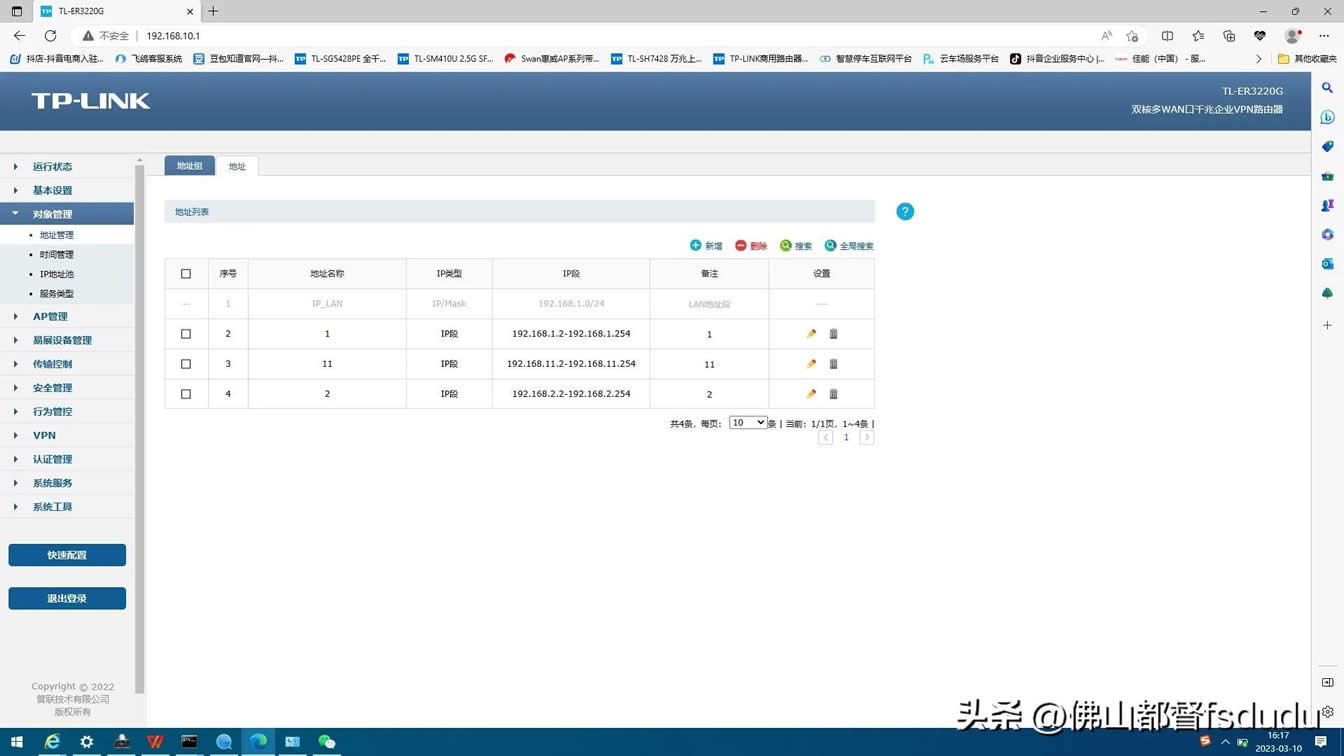Delete the 192.168.11.2 entry with trash icon

(833, 364)
